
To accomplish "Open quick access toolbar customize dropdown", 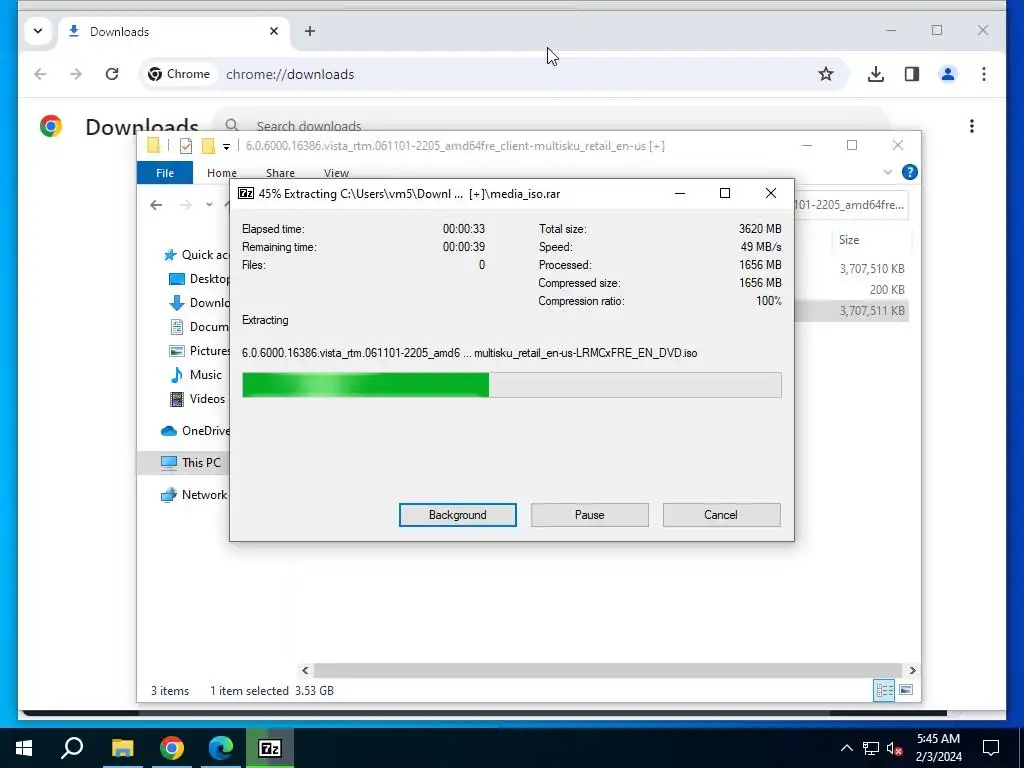I will click(x=226, y=146).
